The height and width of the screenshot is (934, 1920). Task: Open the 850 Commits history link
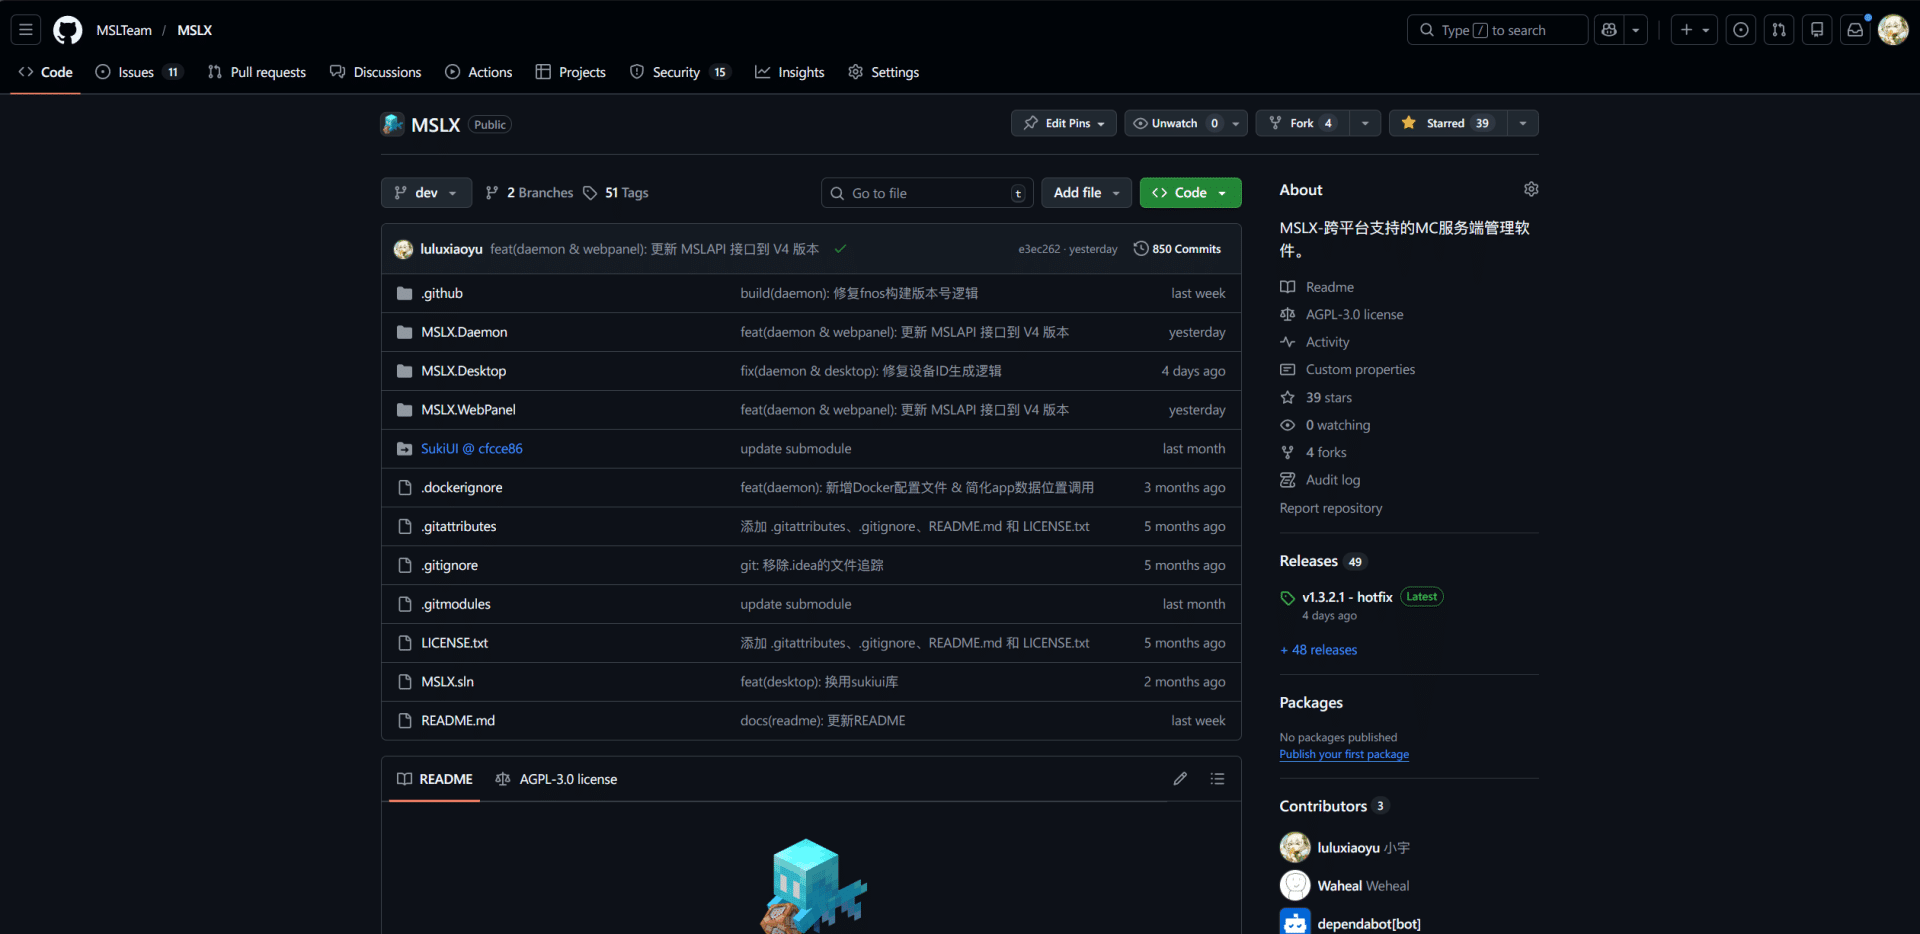1177,249
